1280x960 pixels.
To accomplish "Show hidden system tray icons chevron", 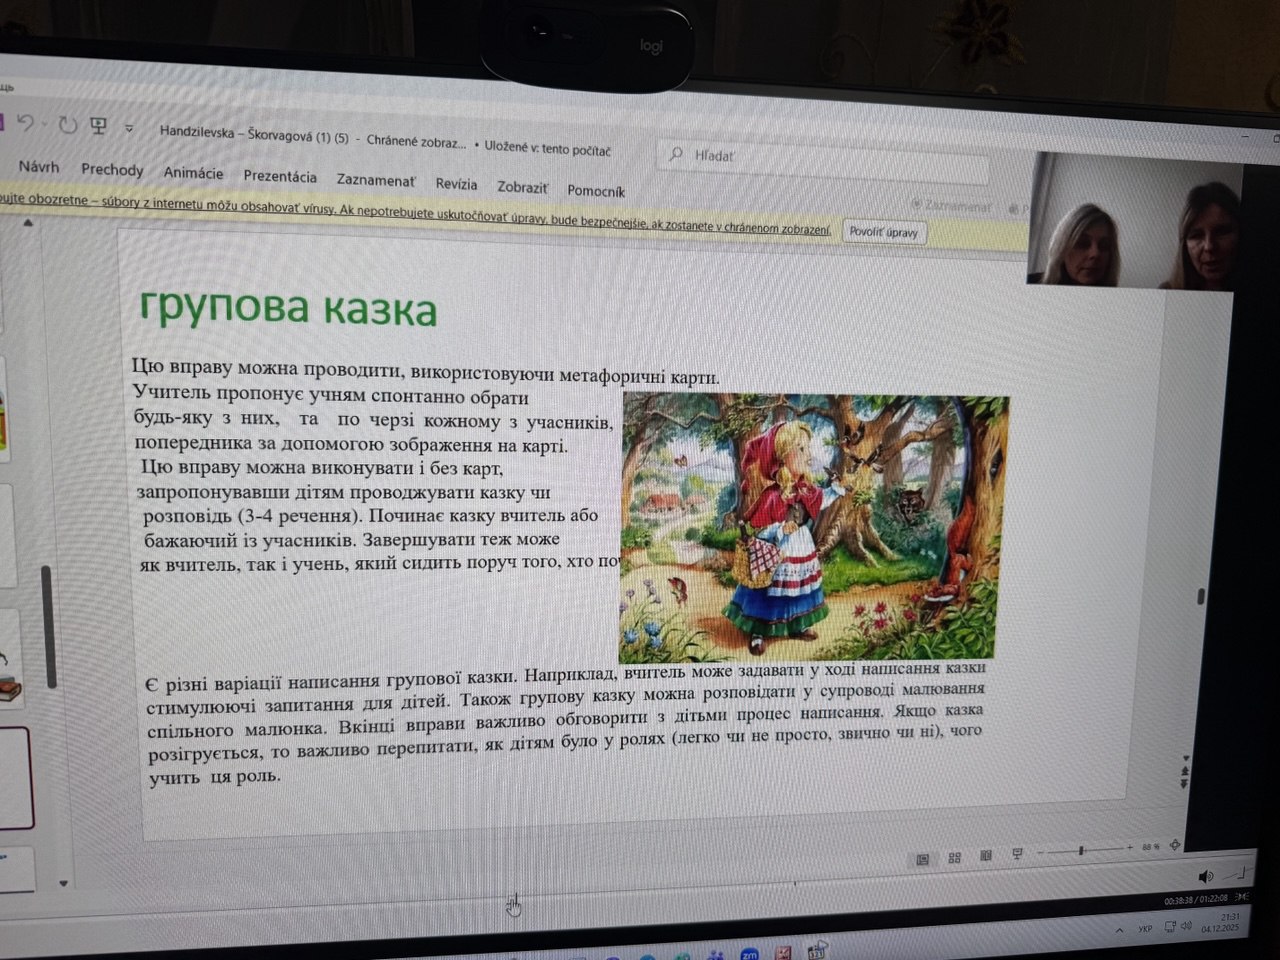I will [x=1118, y=930].
